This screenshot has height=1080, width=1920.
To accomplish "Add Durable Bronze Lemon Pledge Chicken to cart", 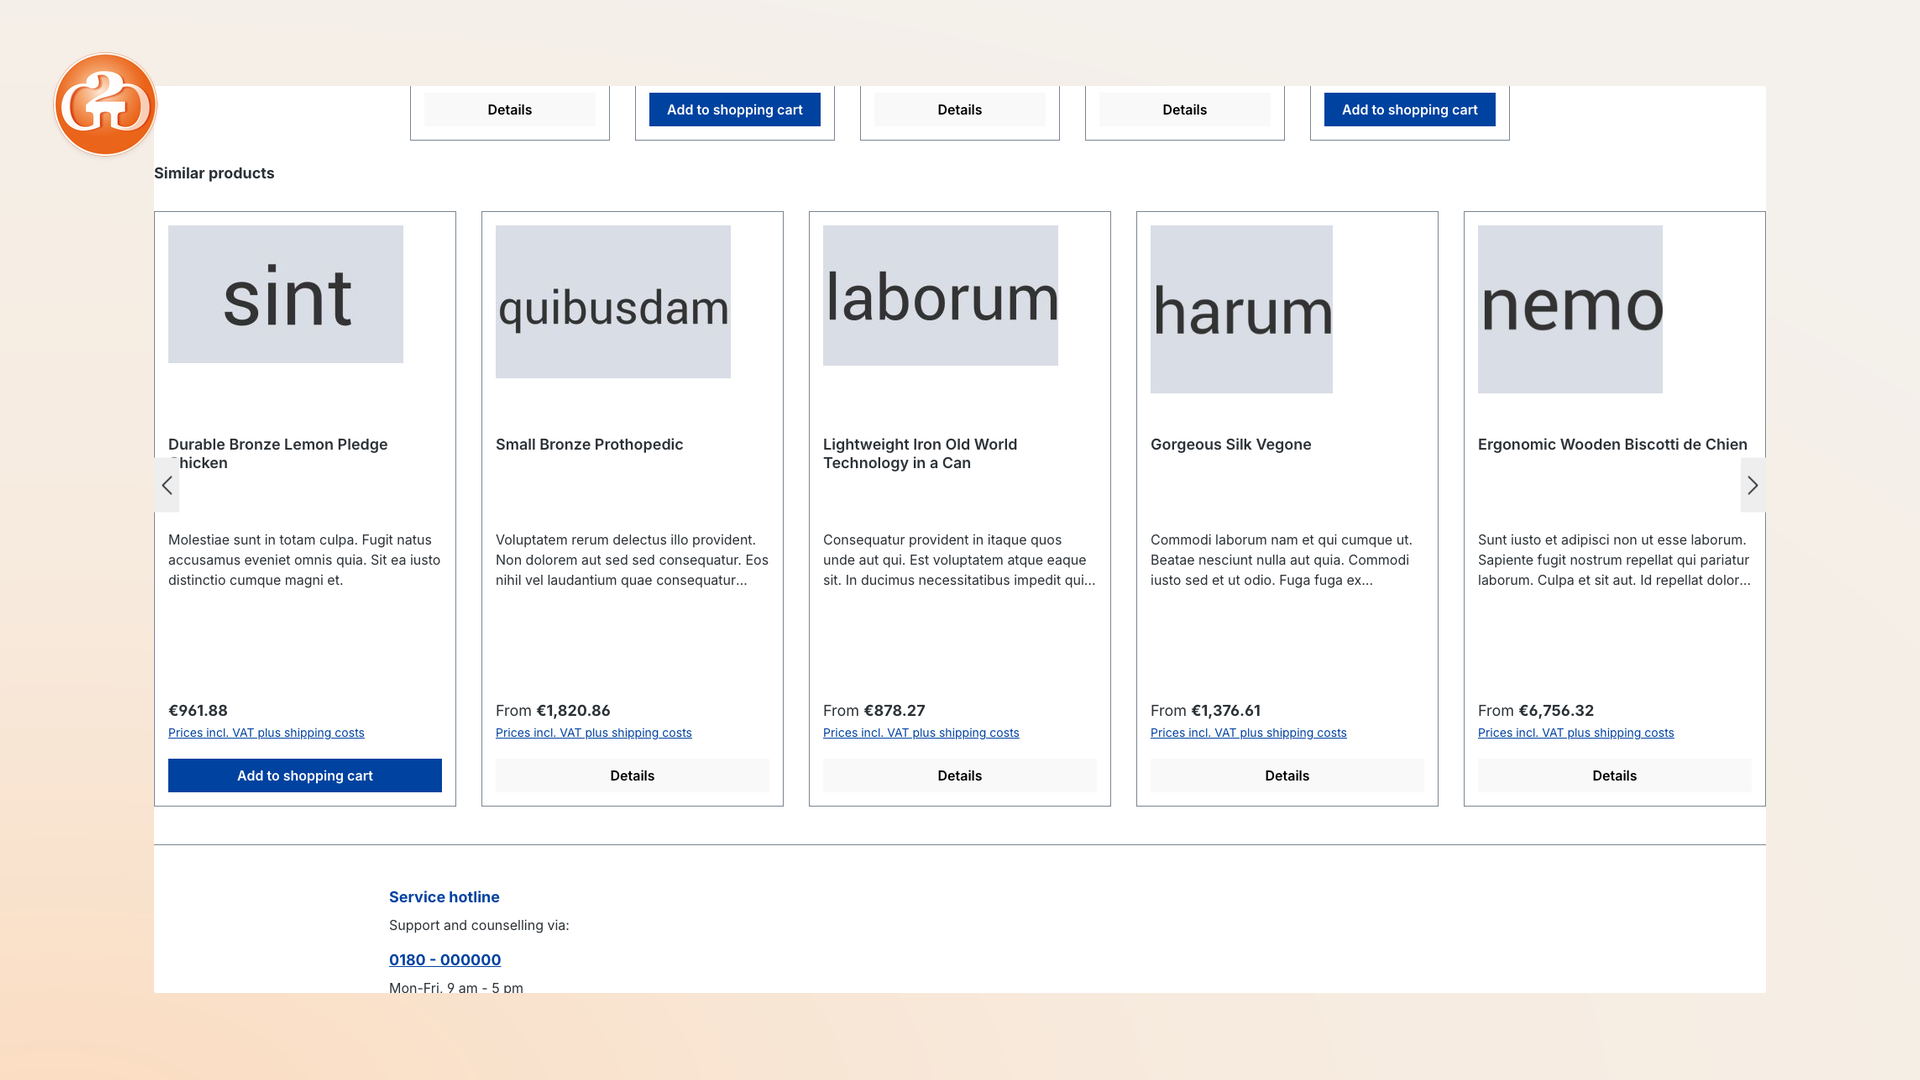I will [x=305, y=776].
